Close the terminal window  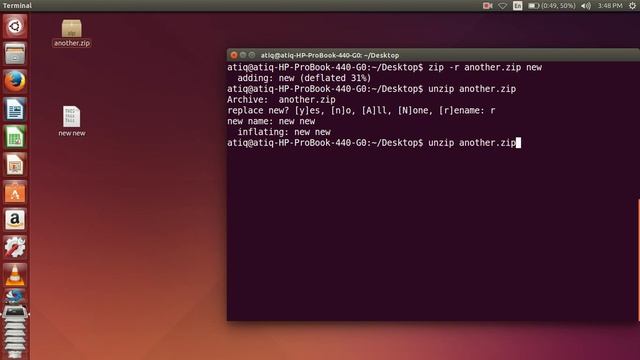click(234, 55)
